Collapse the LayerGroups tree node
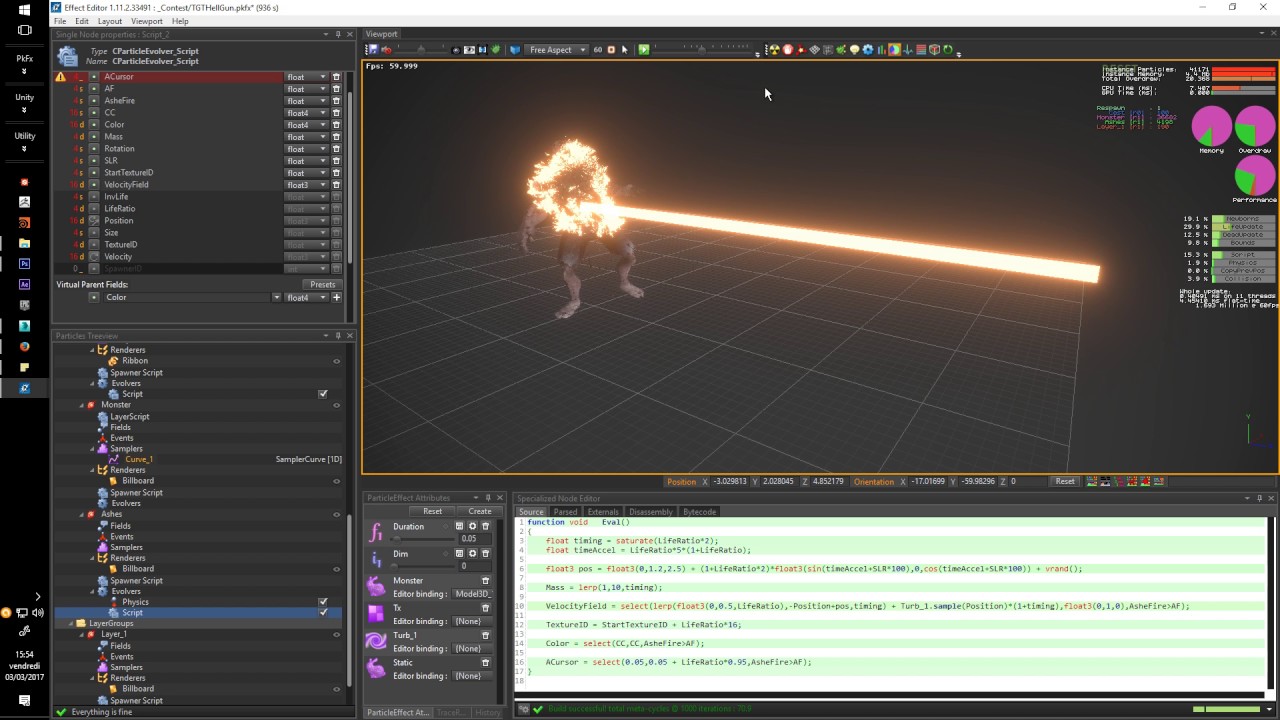 72,624
